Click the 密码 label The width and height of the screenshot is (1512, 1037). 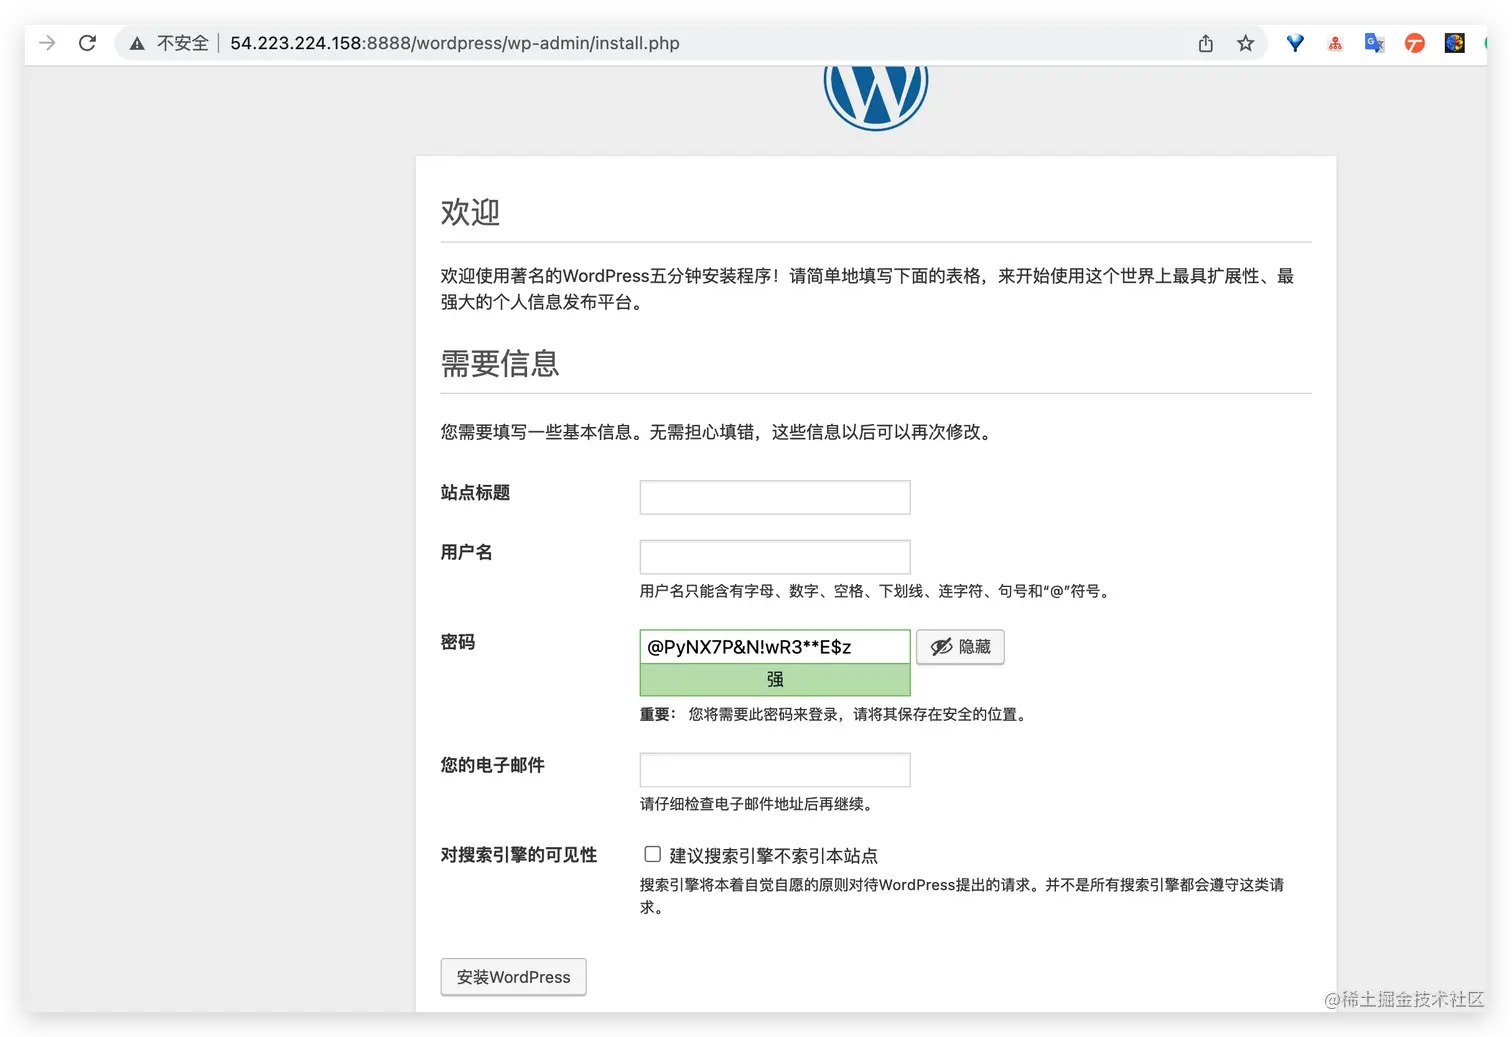point(458,642)
